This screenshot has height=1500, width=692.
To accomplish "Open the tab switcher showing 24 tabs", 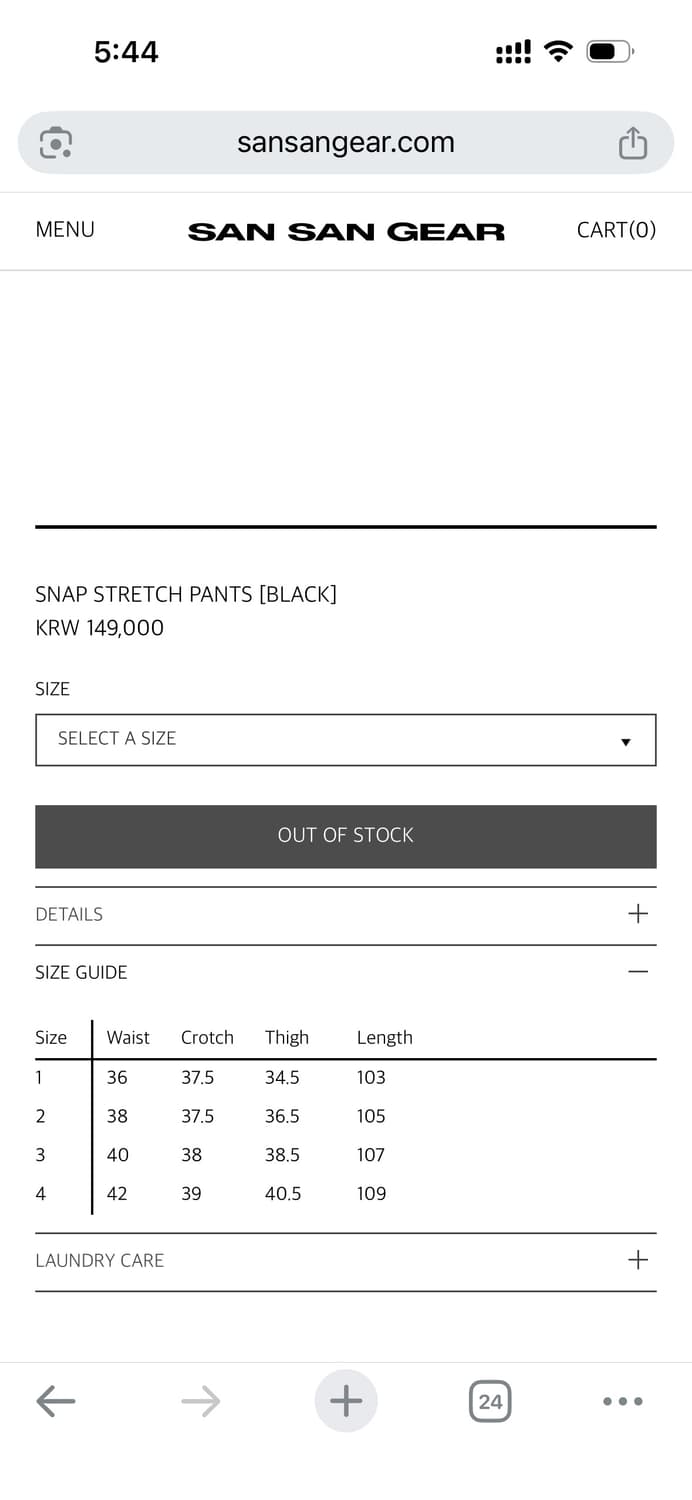I will pos(490,1401).
